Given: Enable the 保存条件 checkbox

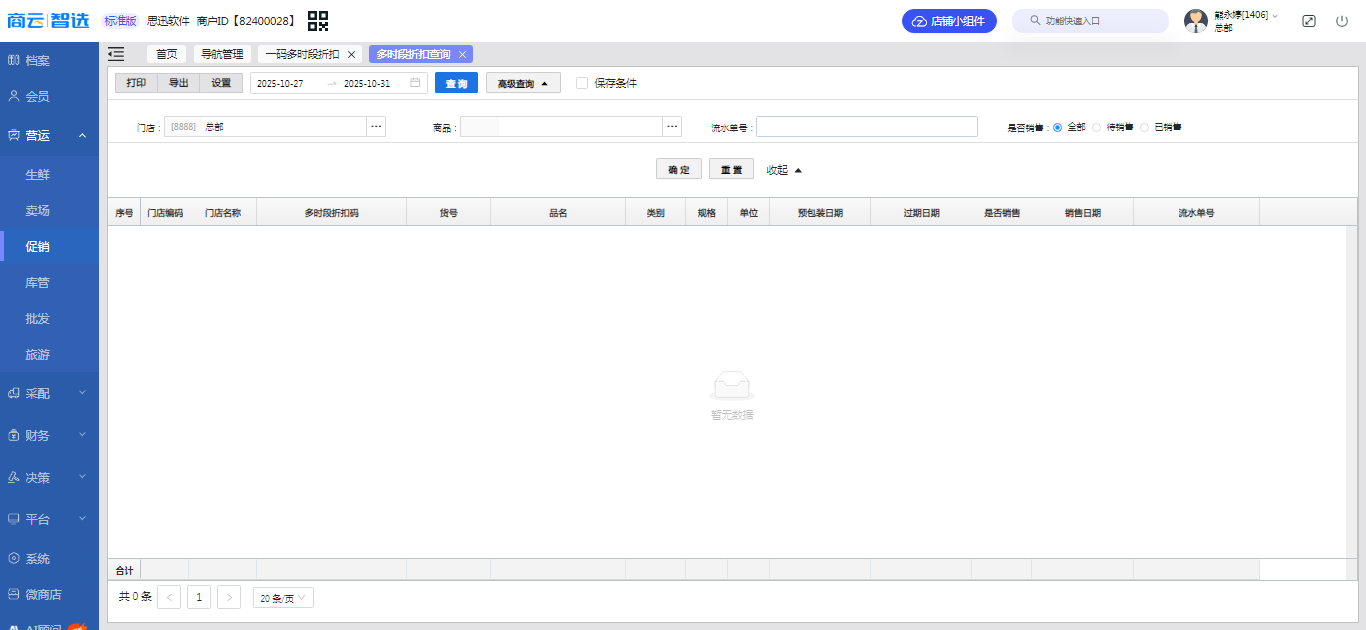Looking at the screenshot, I should (582, 83).
